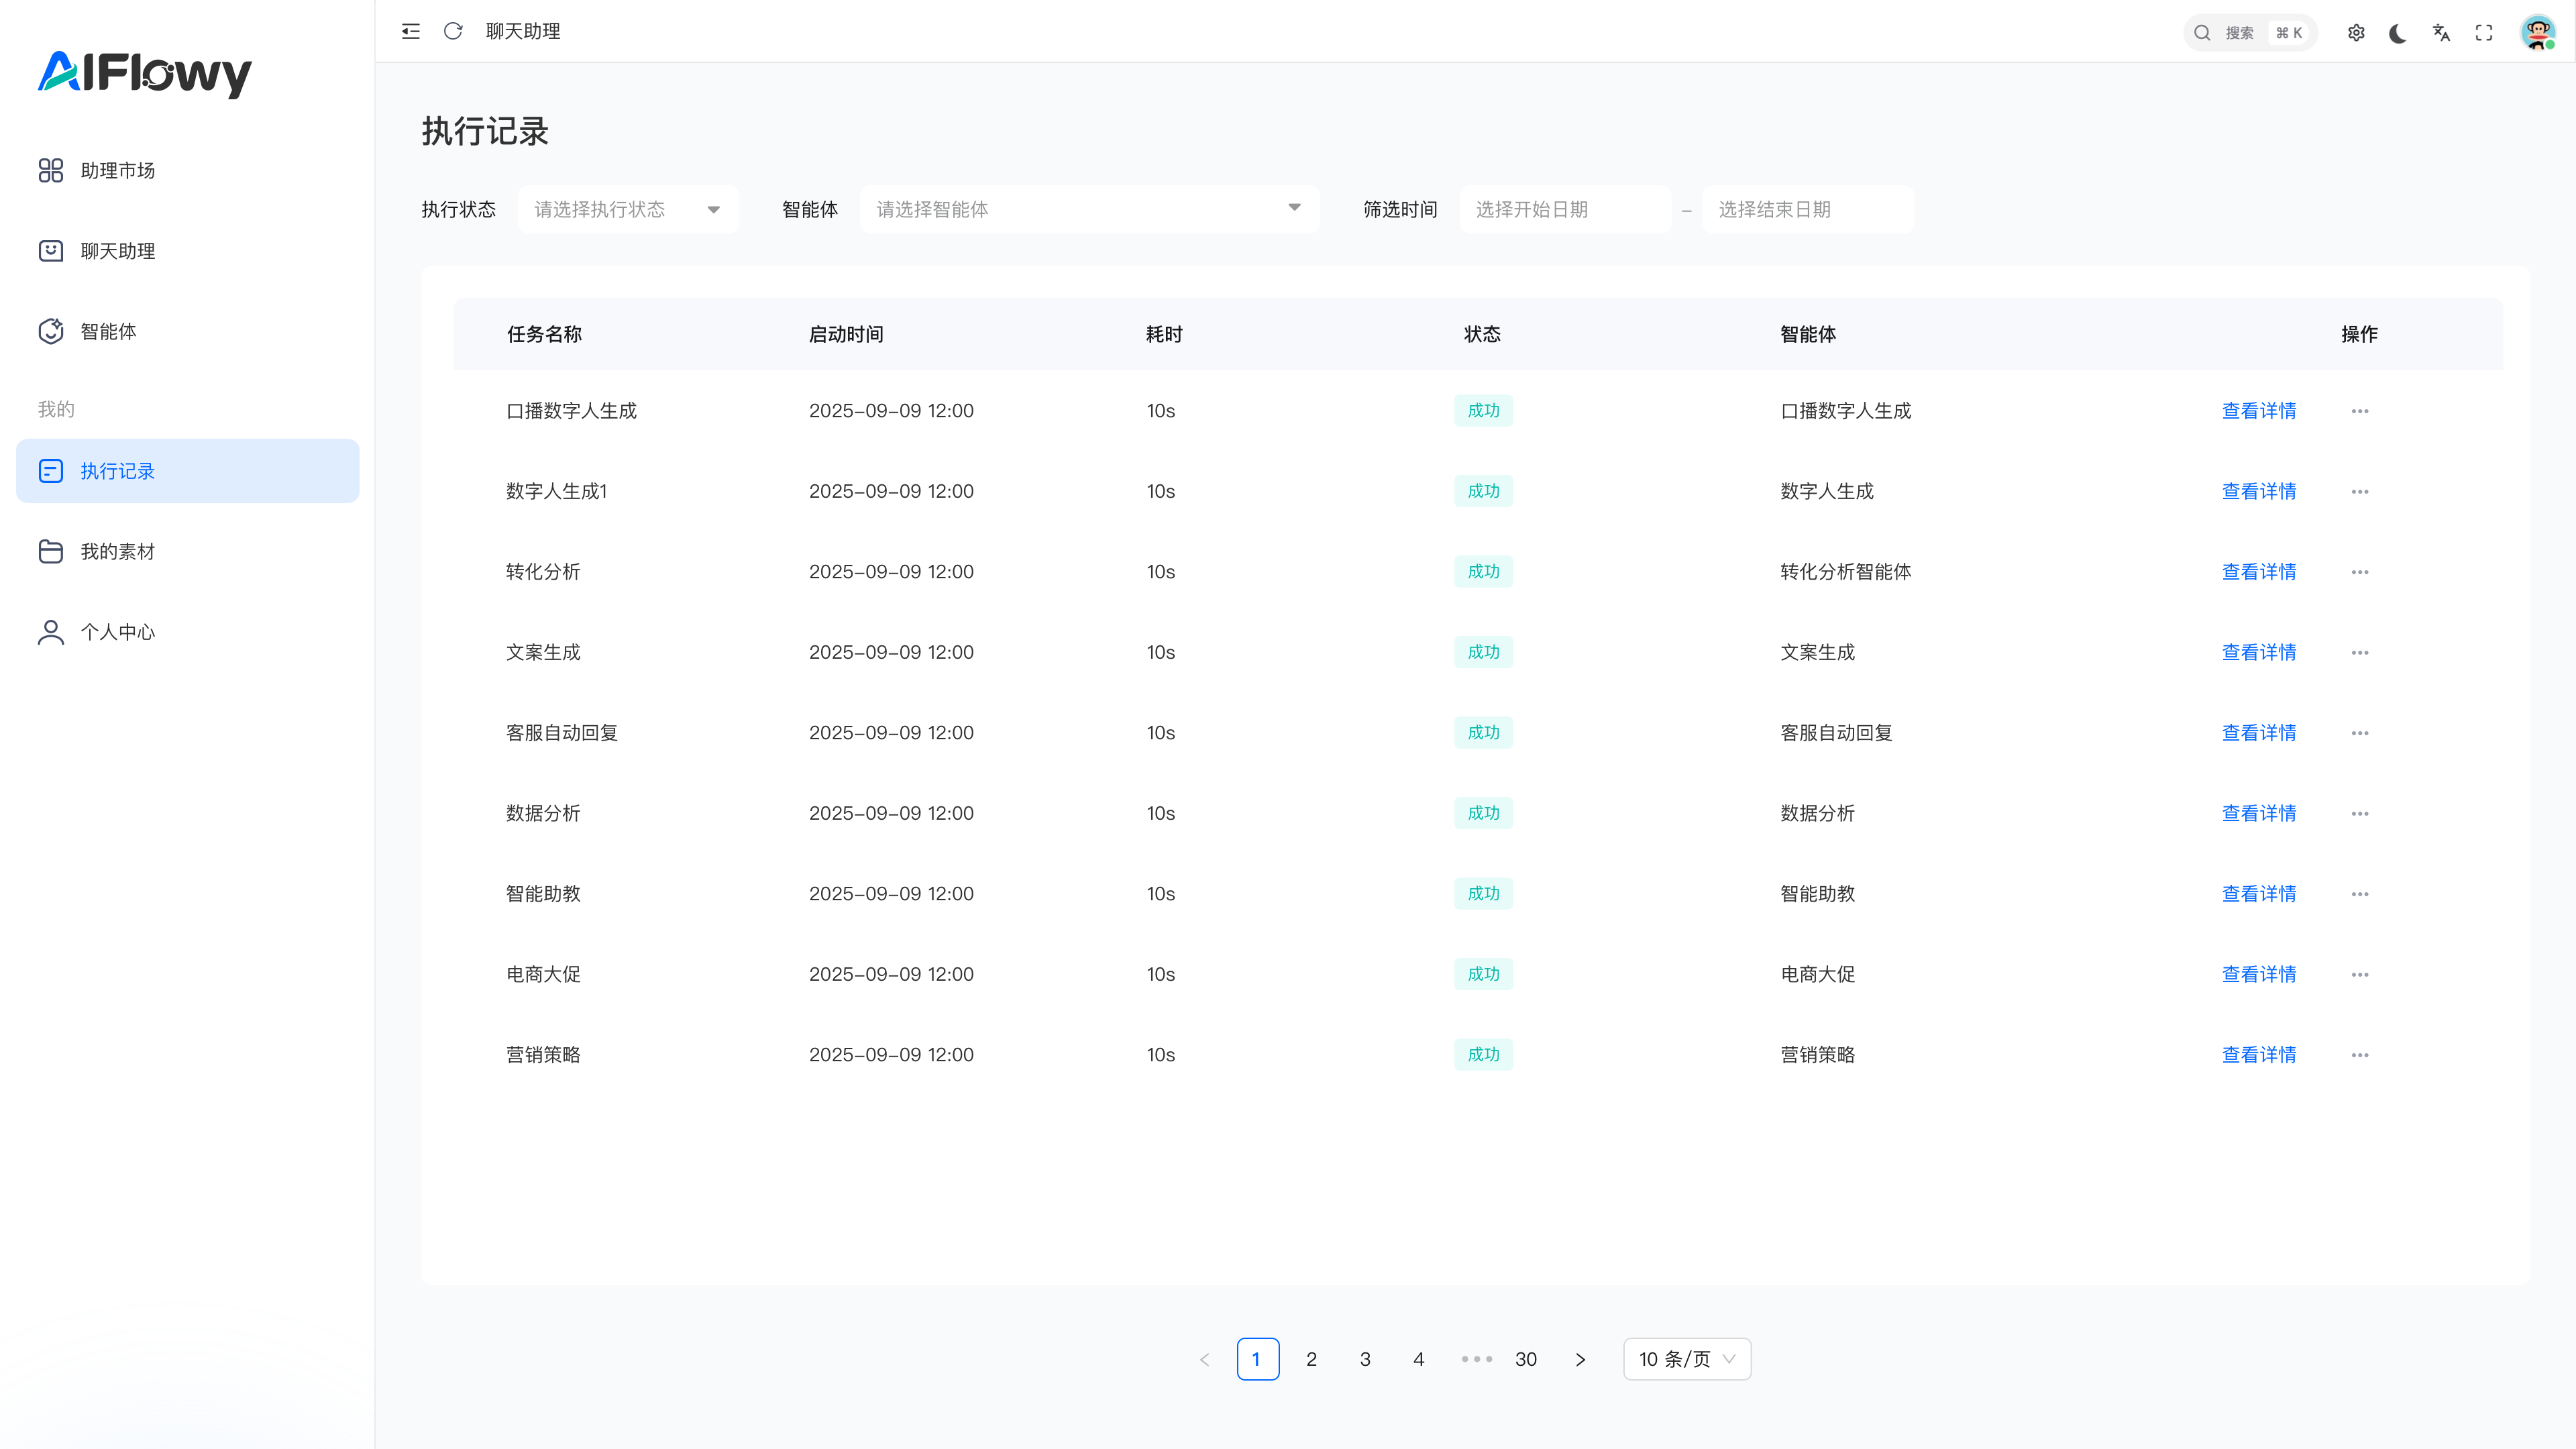
Task: Open the language translation icon
Action: (2441, 33)
